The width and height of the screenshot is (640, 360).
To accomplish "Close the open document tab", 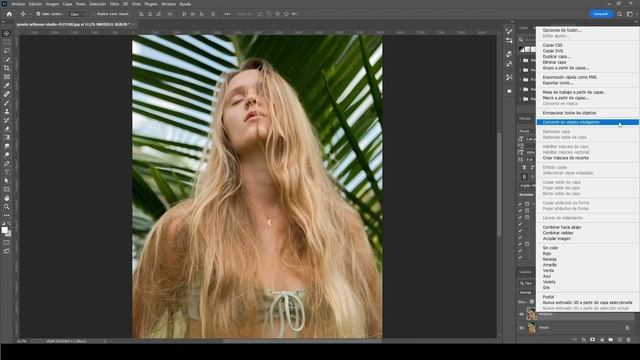I will point(134,24).
